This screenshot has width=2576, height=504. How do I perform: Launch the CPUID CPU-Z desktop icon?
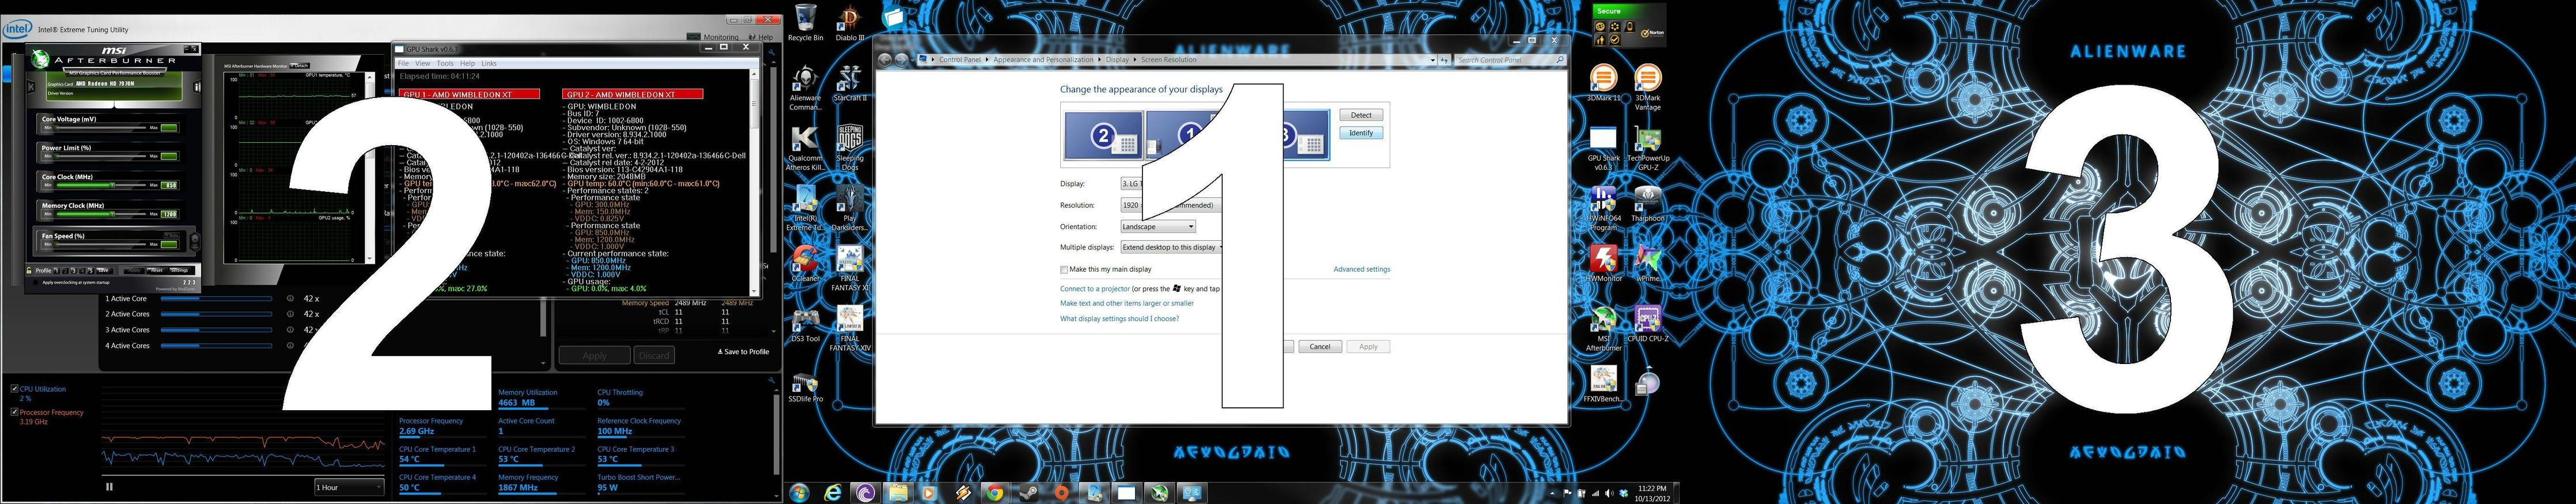1647,324
